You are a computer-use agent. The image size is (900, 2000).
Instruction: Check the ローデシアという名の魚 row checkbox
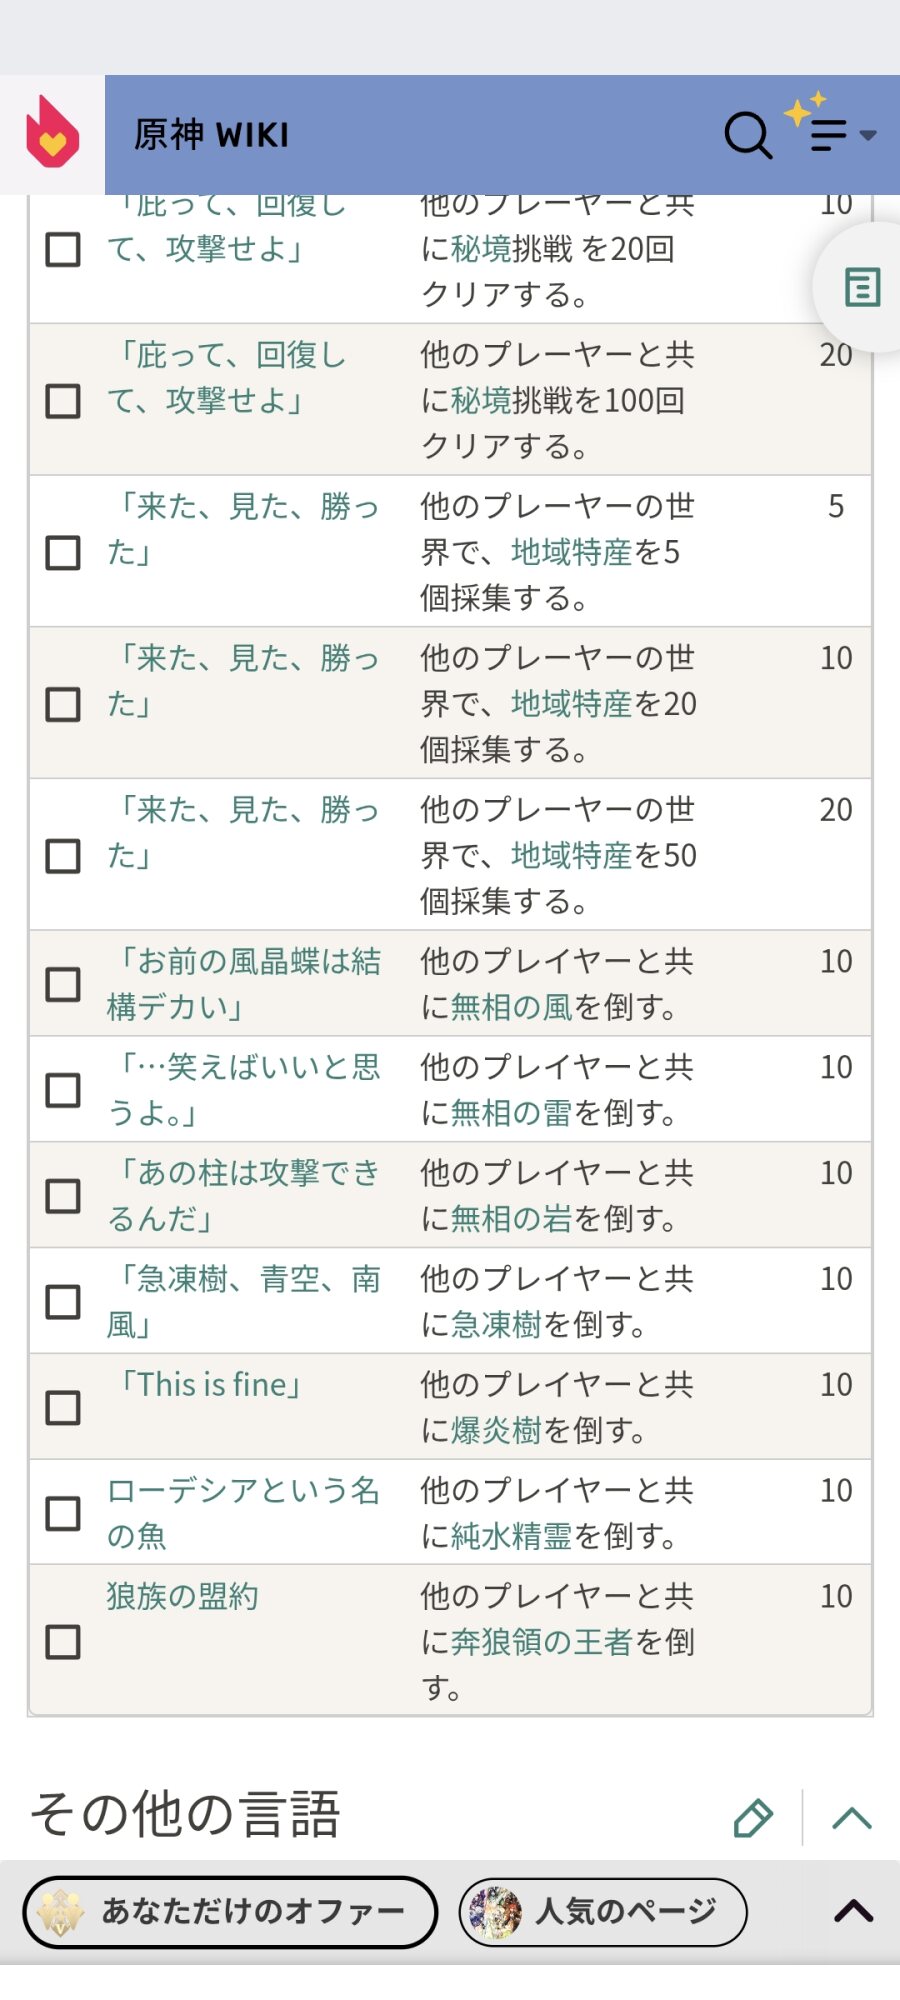[x=63, y=1513]
